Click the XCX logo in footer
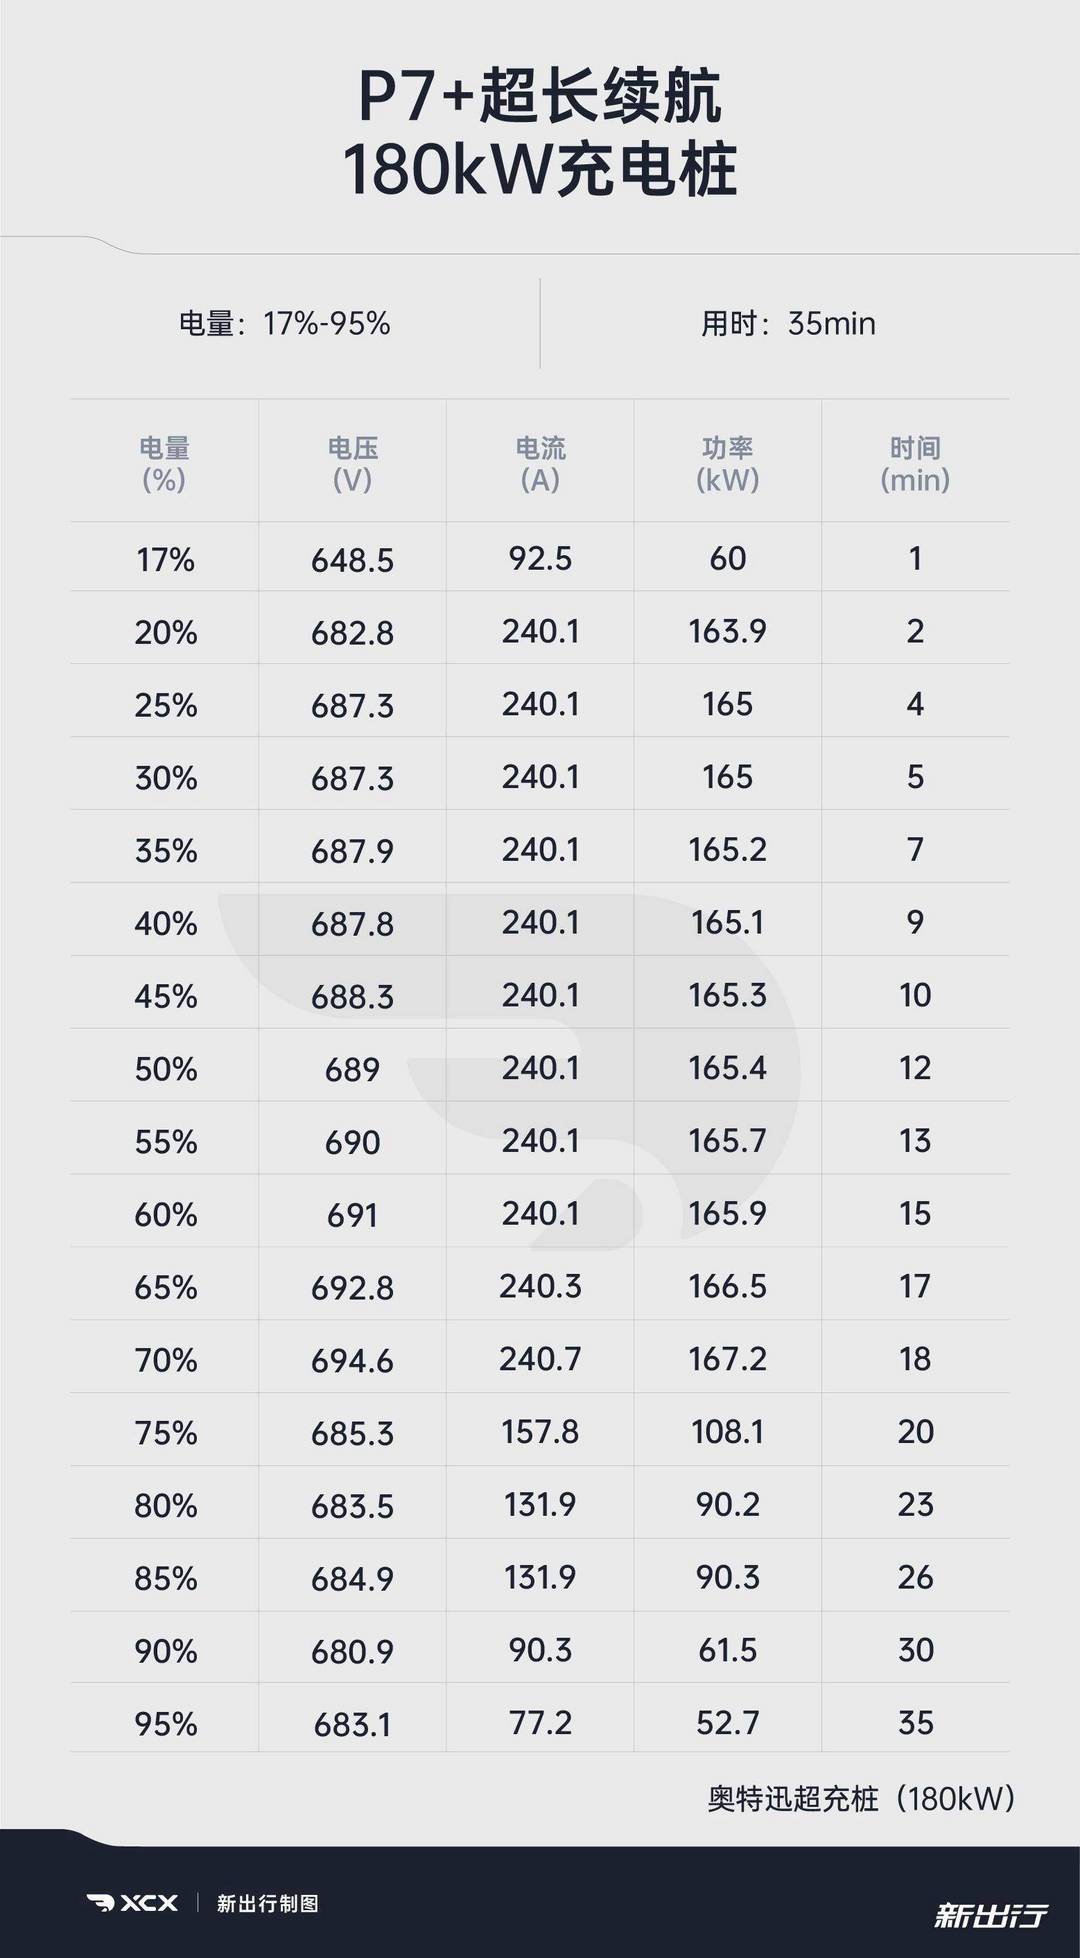This screenshot has width=1080, height=1958. (132, 1903)
